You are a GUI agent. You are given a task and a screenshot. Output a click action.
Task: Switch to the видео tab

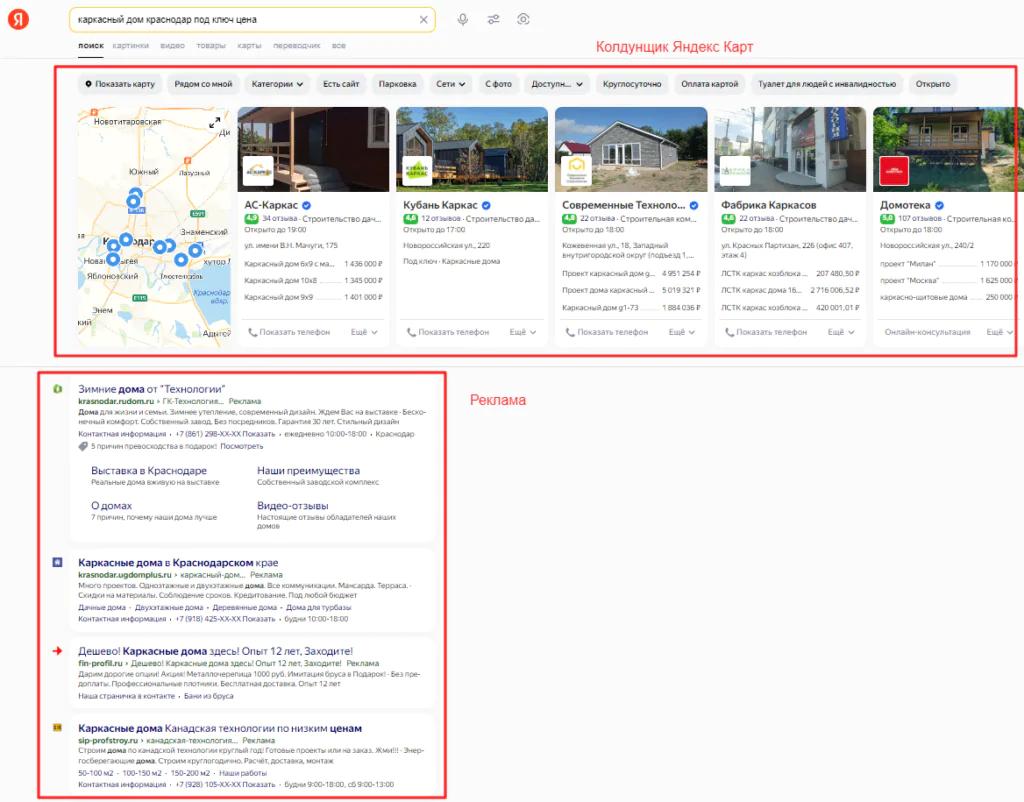172,46
